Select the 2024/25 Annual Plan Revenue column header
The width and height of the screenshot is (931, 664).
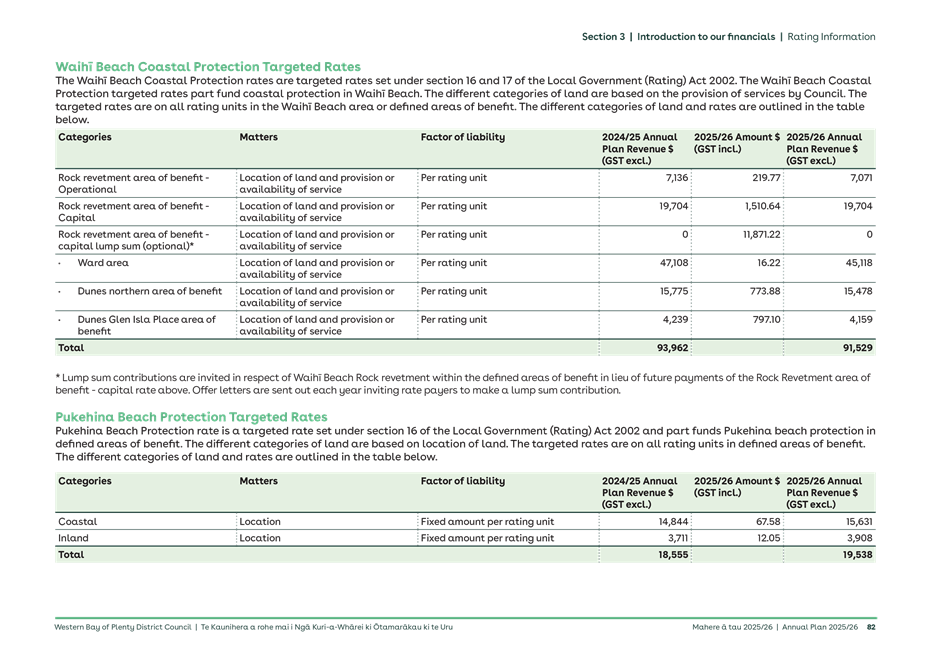pyautogui.click(x=640, y=148)
